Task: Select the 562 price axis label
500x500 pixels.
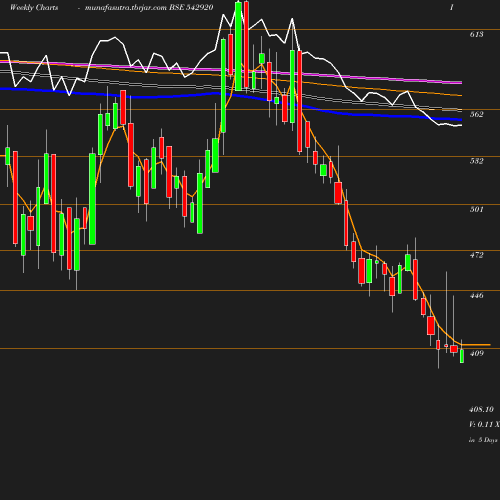Action: (x=476, y=114)
